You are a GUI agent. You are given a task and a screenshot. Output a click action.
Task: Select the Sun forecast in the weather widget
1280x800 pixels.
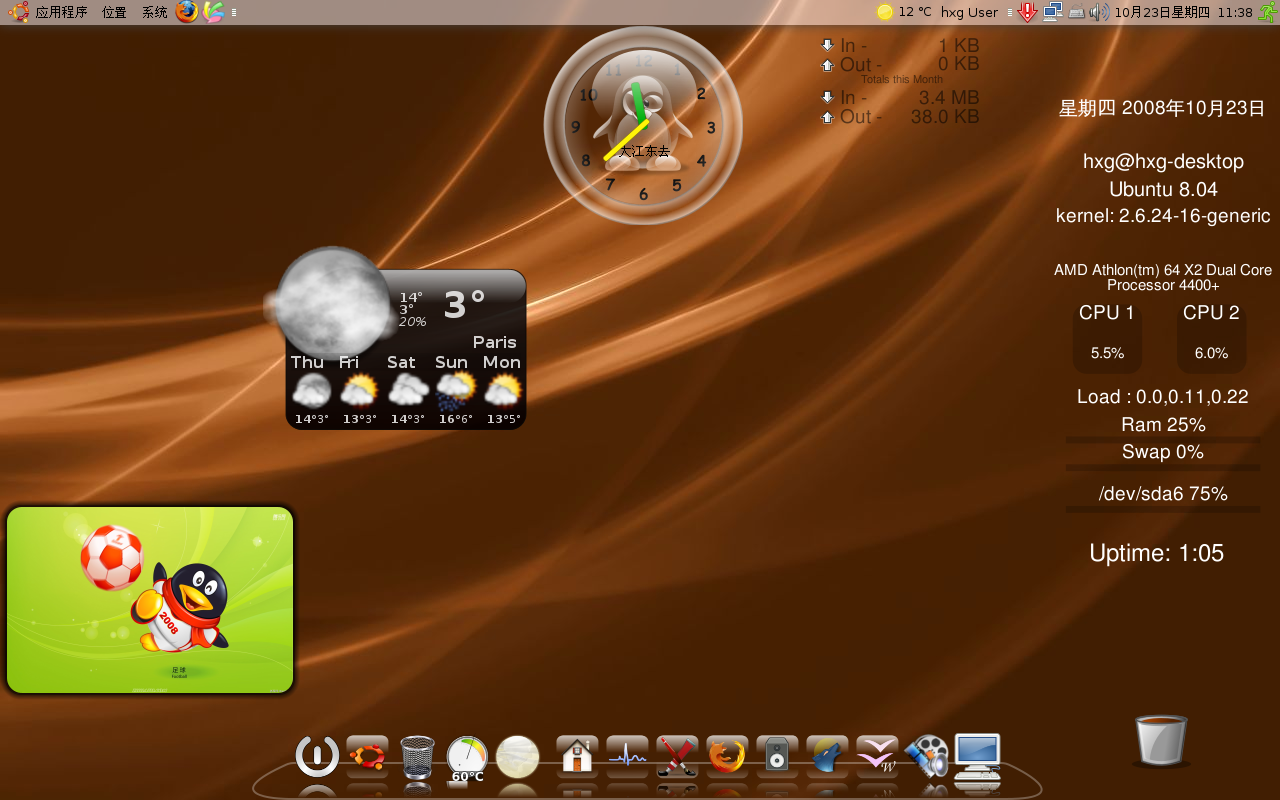[x=455, y=390]
